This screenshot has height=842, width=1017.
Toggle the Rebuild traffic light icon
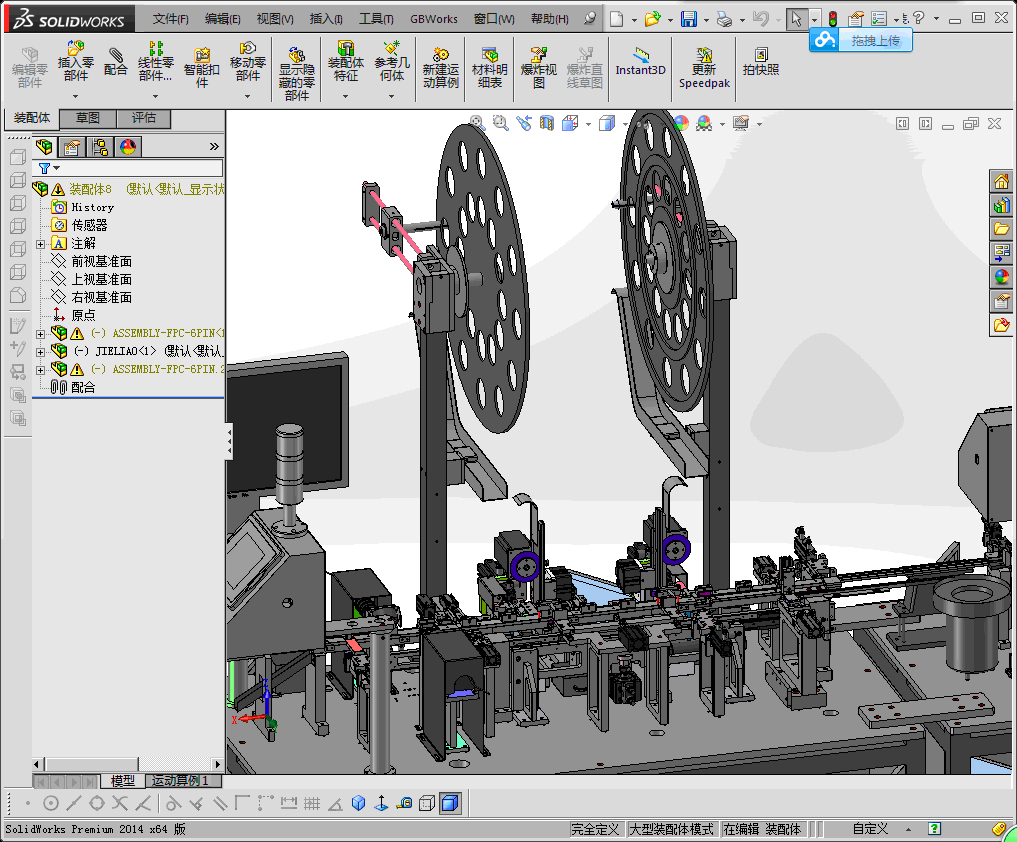(832, 19)
